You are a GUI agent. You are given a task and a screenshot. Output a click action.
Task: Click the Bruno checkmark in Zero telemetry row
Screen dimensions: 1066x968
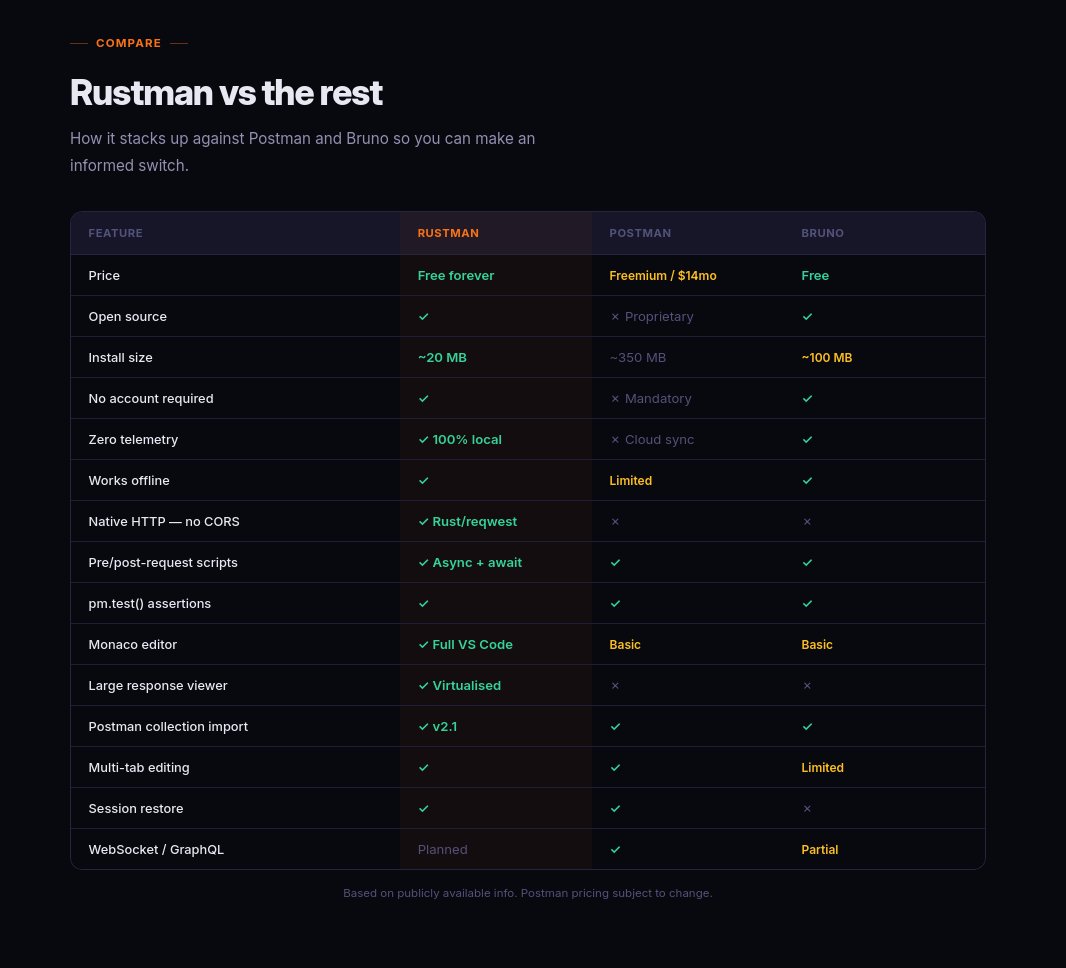807,440
